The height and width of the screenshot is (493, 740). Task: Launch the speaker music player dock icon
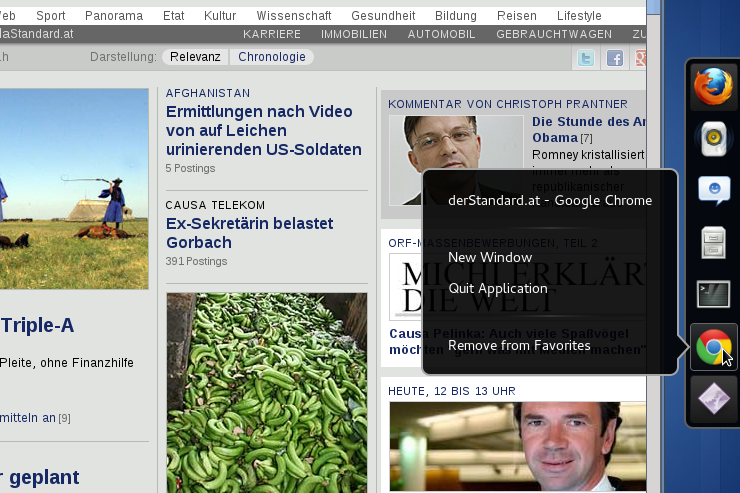click(x=713, y=138)
